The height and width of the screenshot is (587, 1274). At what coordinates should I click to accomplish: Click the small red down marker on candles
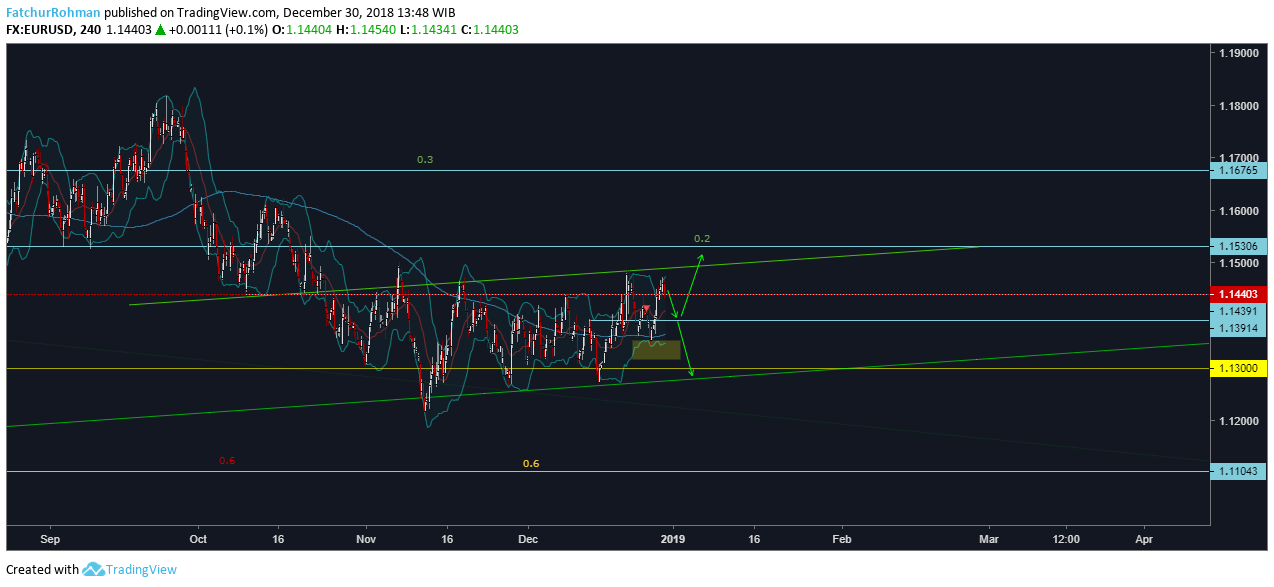[646, 308]
